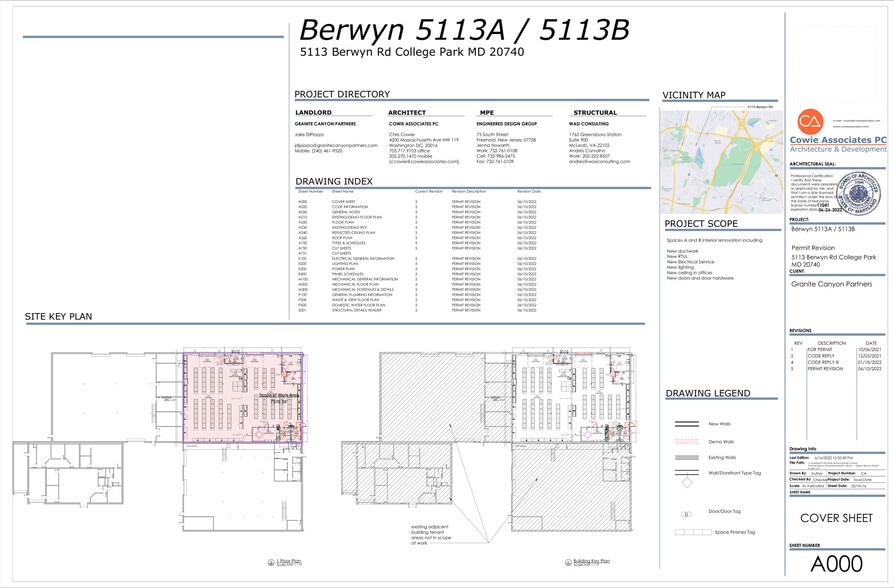Click the architectural seal stamp
894x588 pixels.
coord(857,192)
